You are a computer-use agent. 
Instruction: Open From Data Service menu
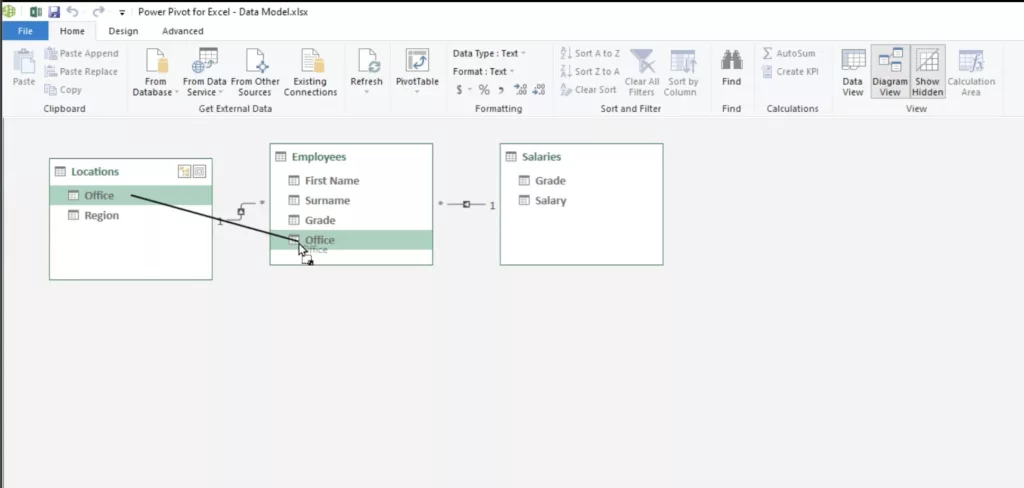204,72
